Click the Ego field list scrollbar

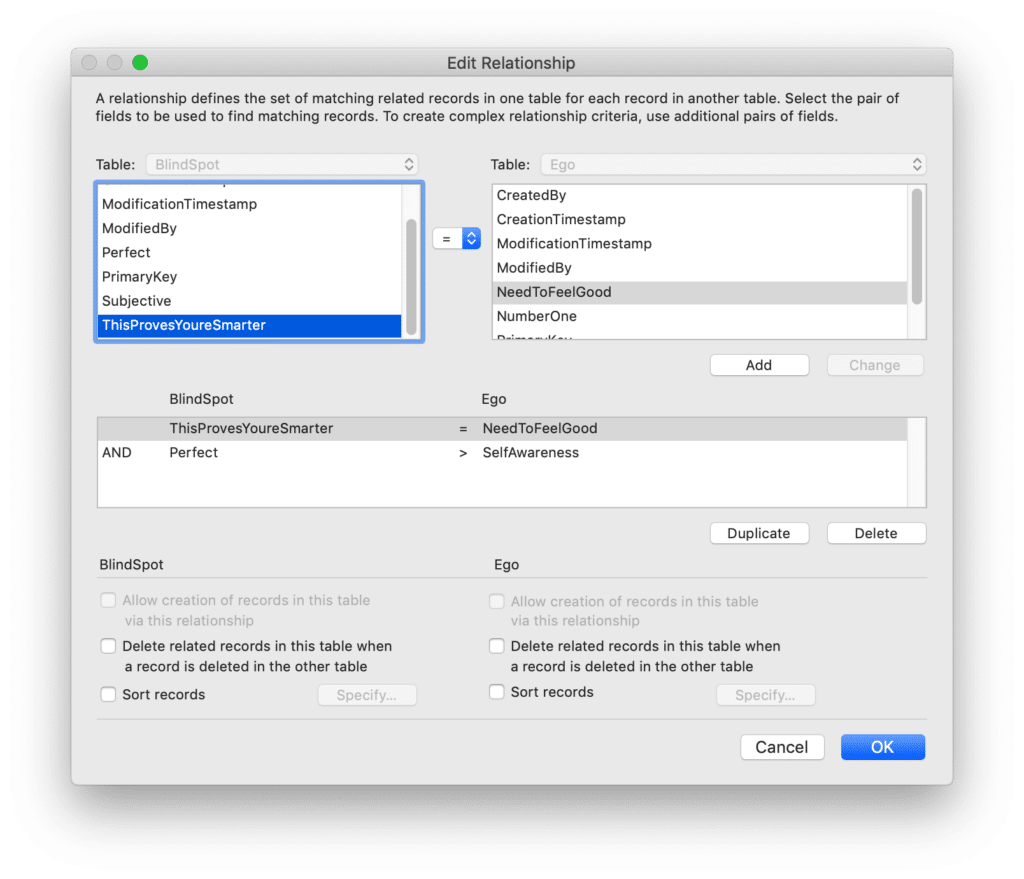pos(916,246)
